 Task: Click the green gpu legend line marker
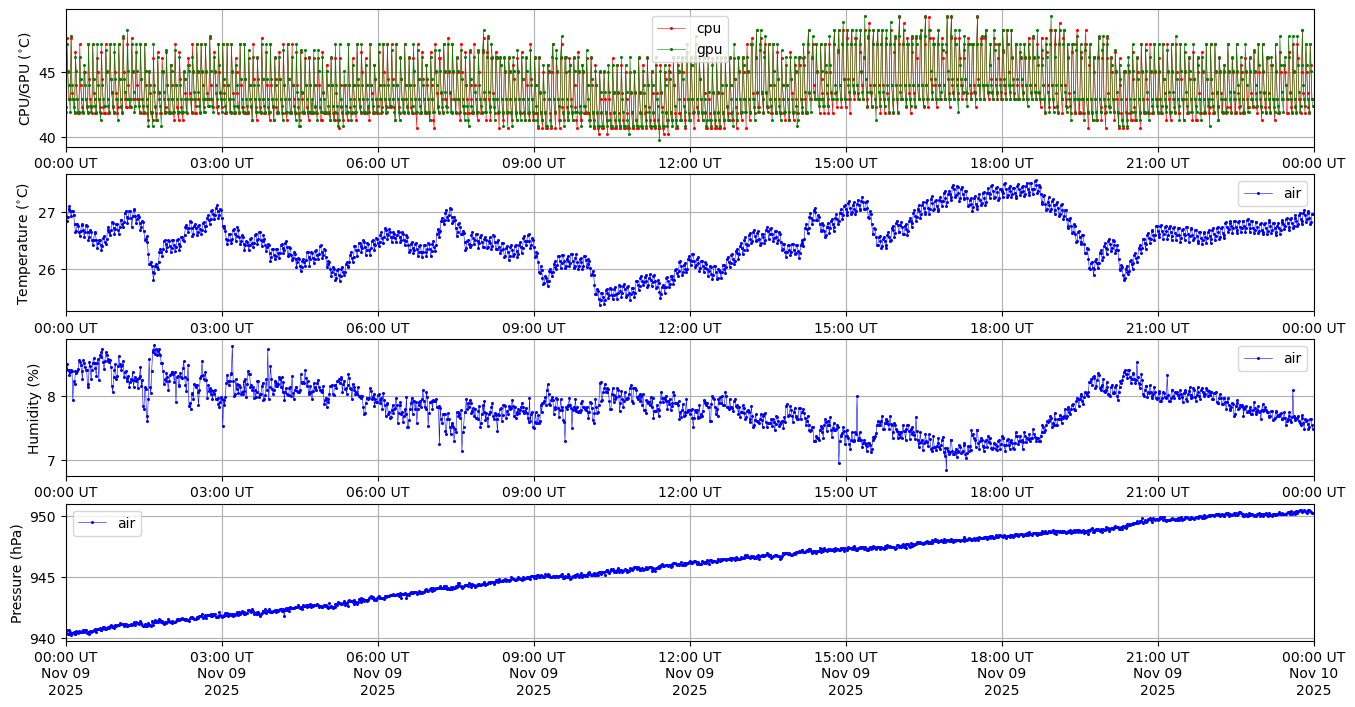671,49
